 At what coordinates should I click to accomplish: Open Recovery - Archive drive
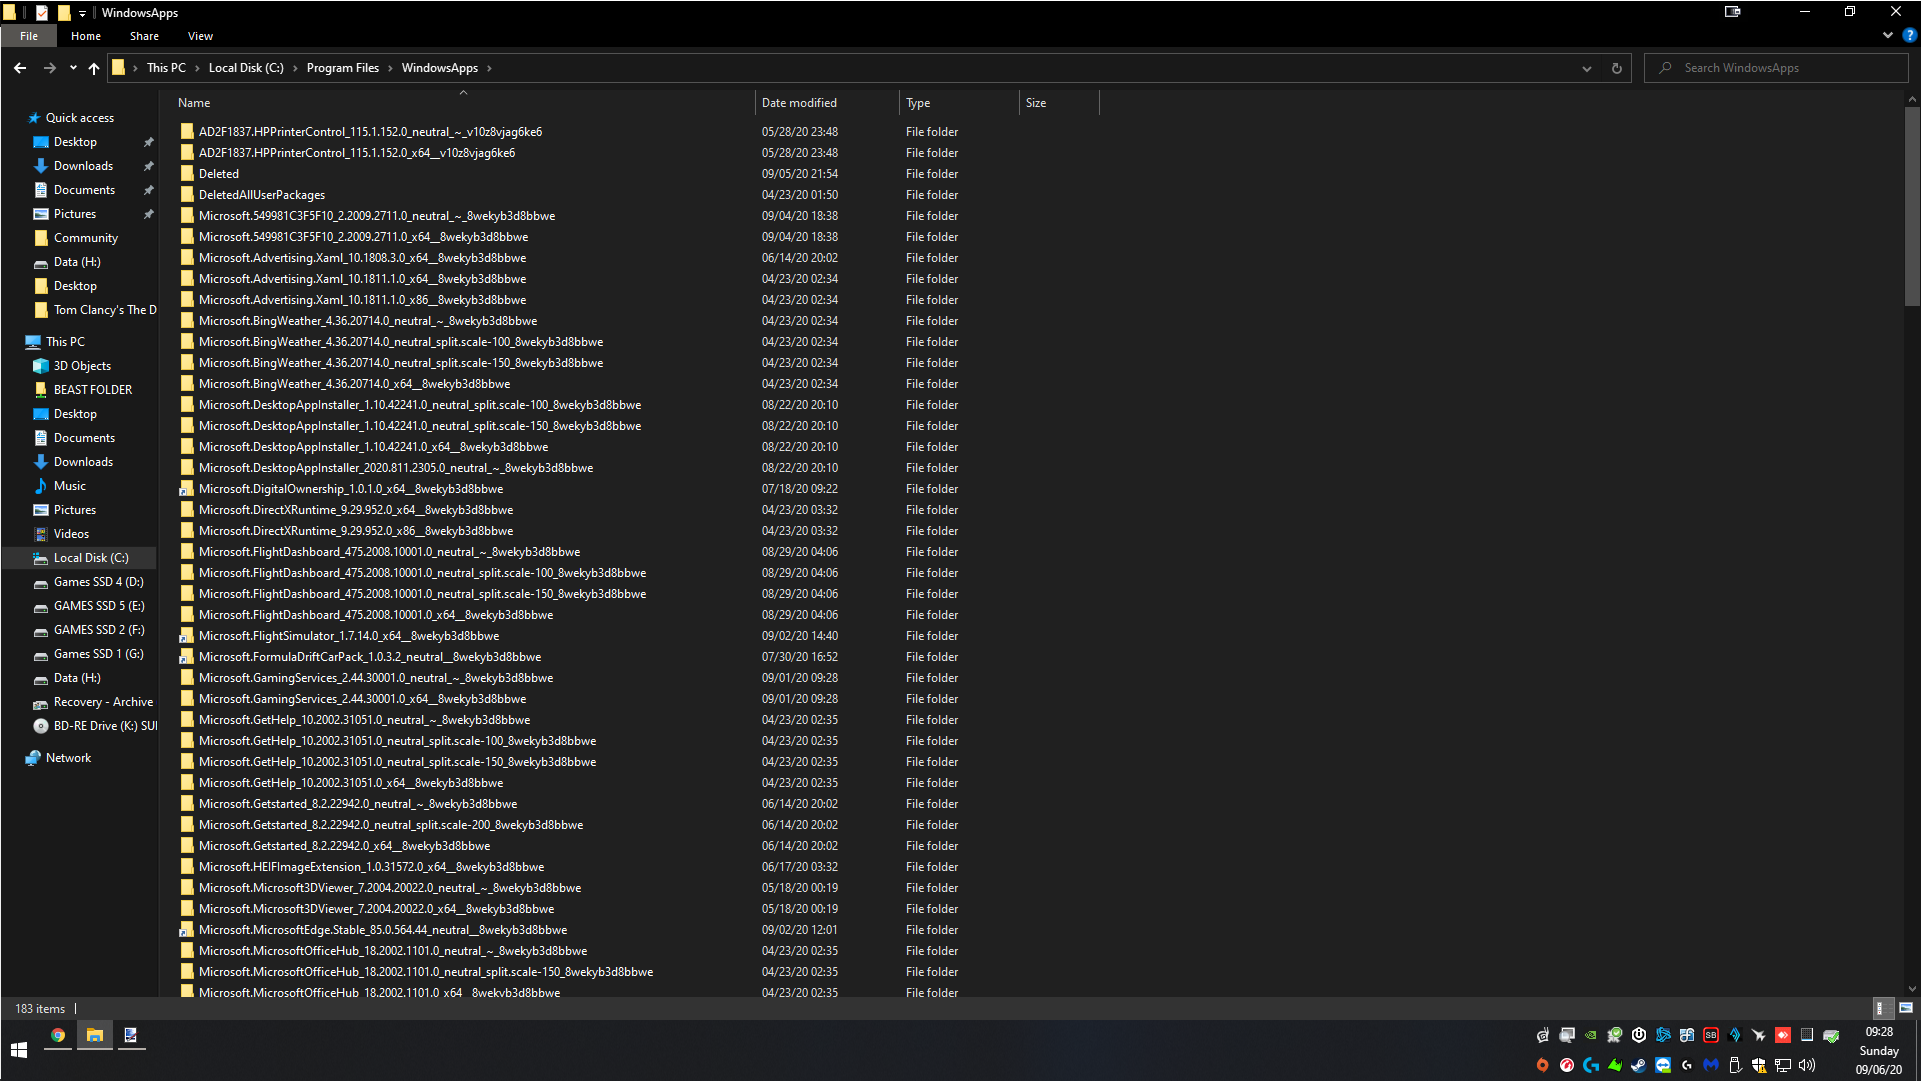click(103, 702)
